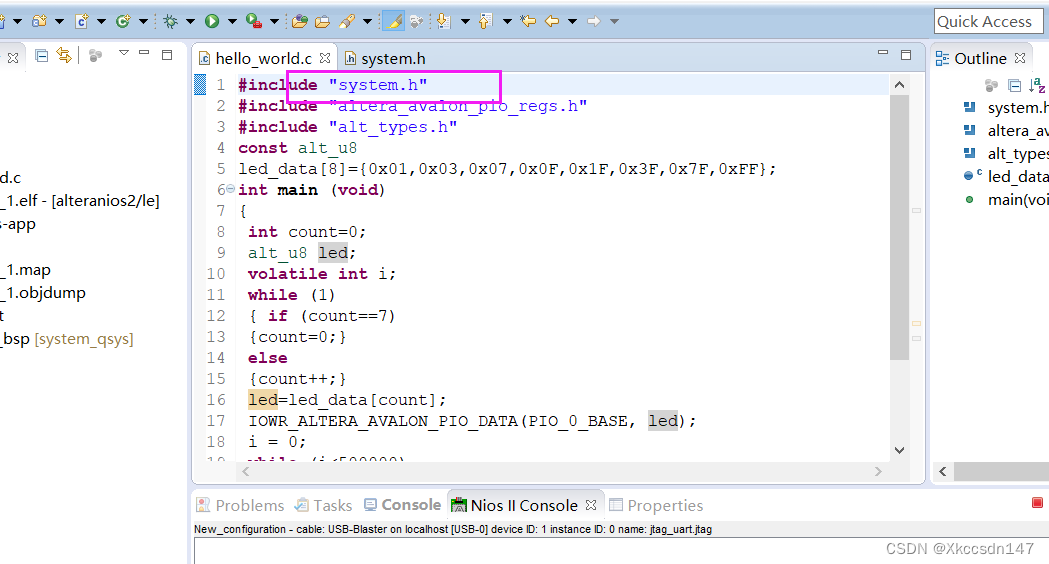Collapse All in the Outline view
Screen dimensions: 1049x564
click(1015, 85)
